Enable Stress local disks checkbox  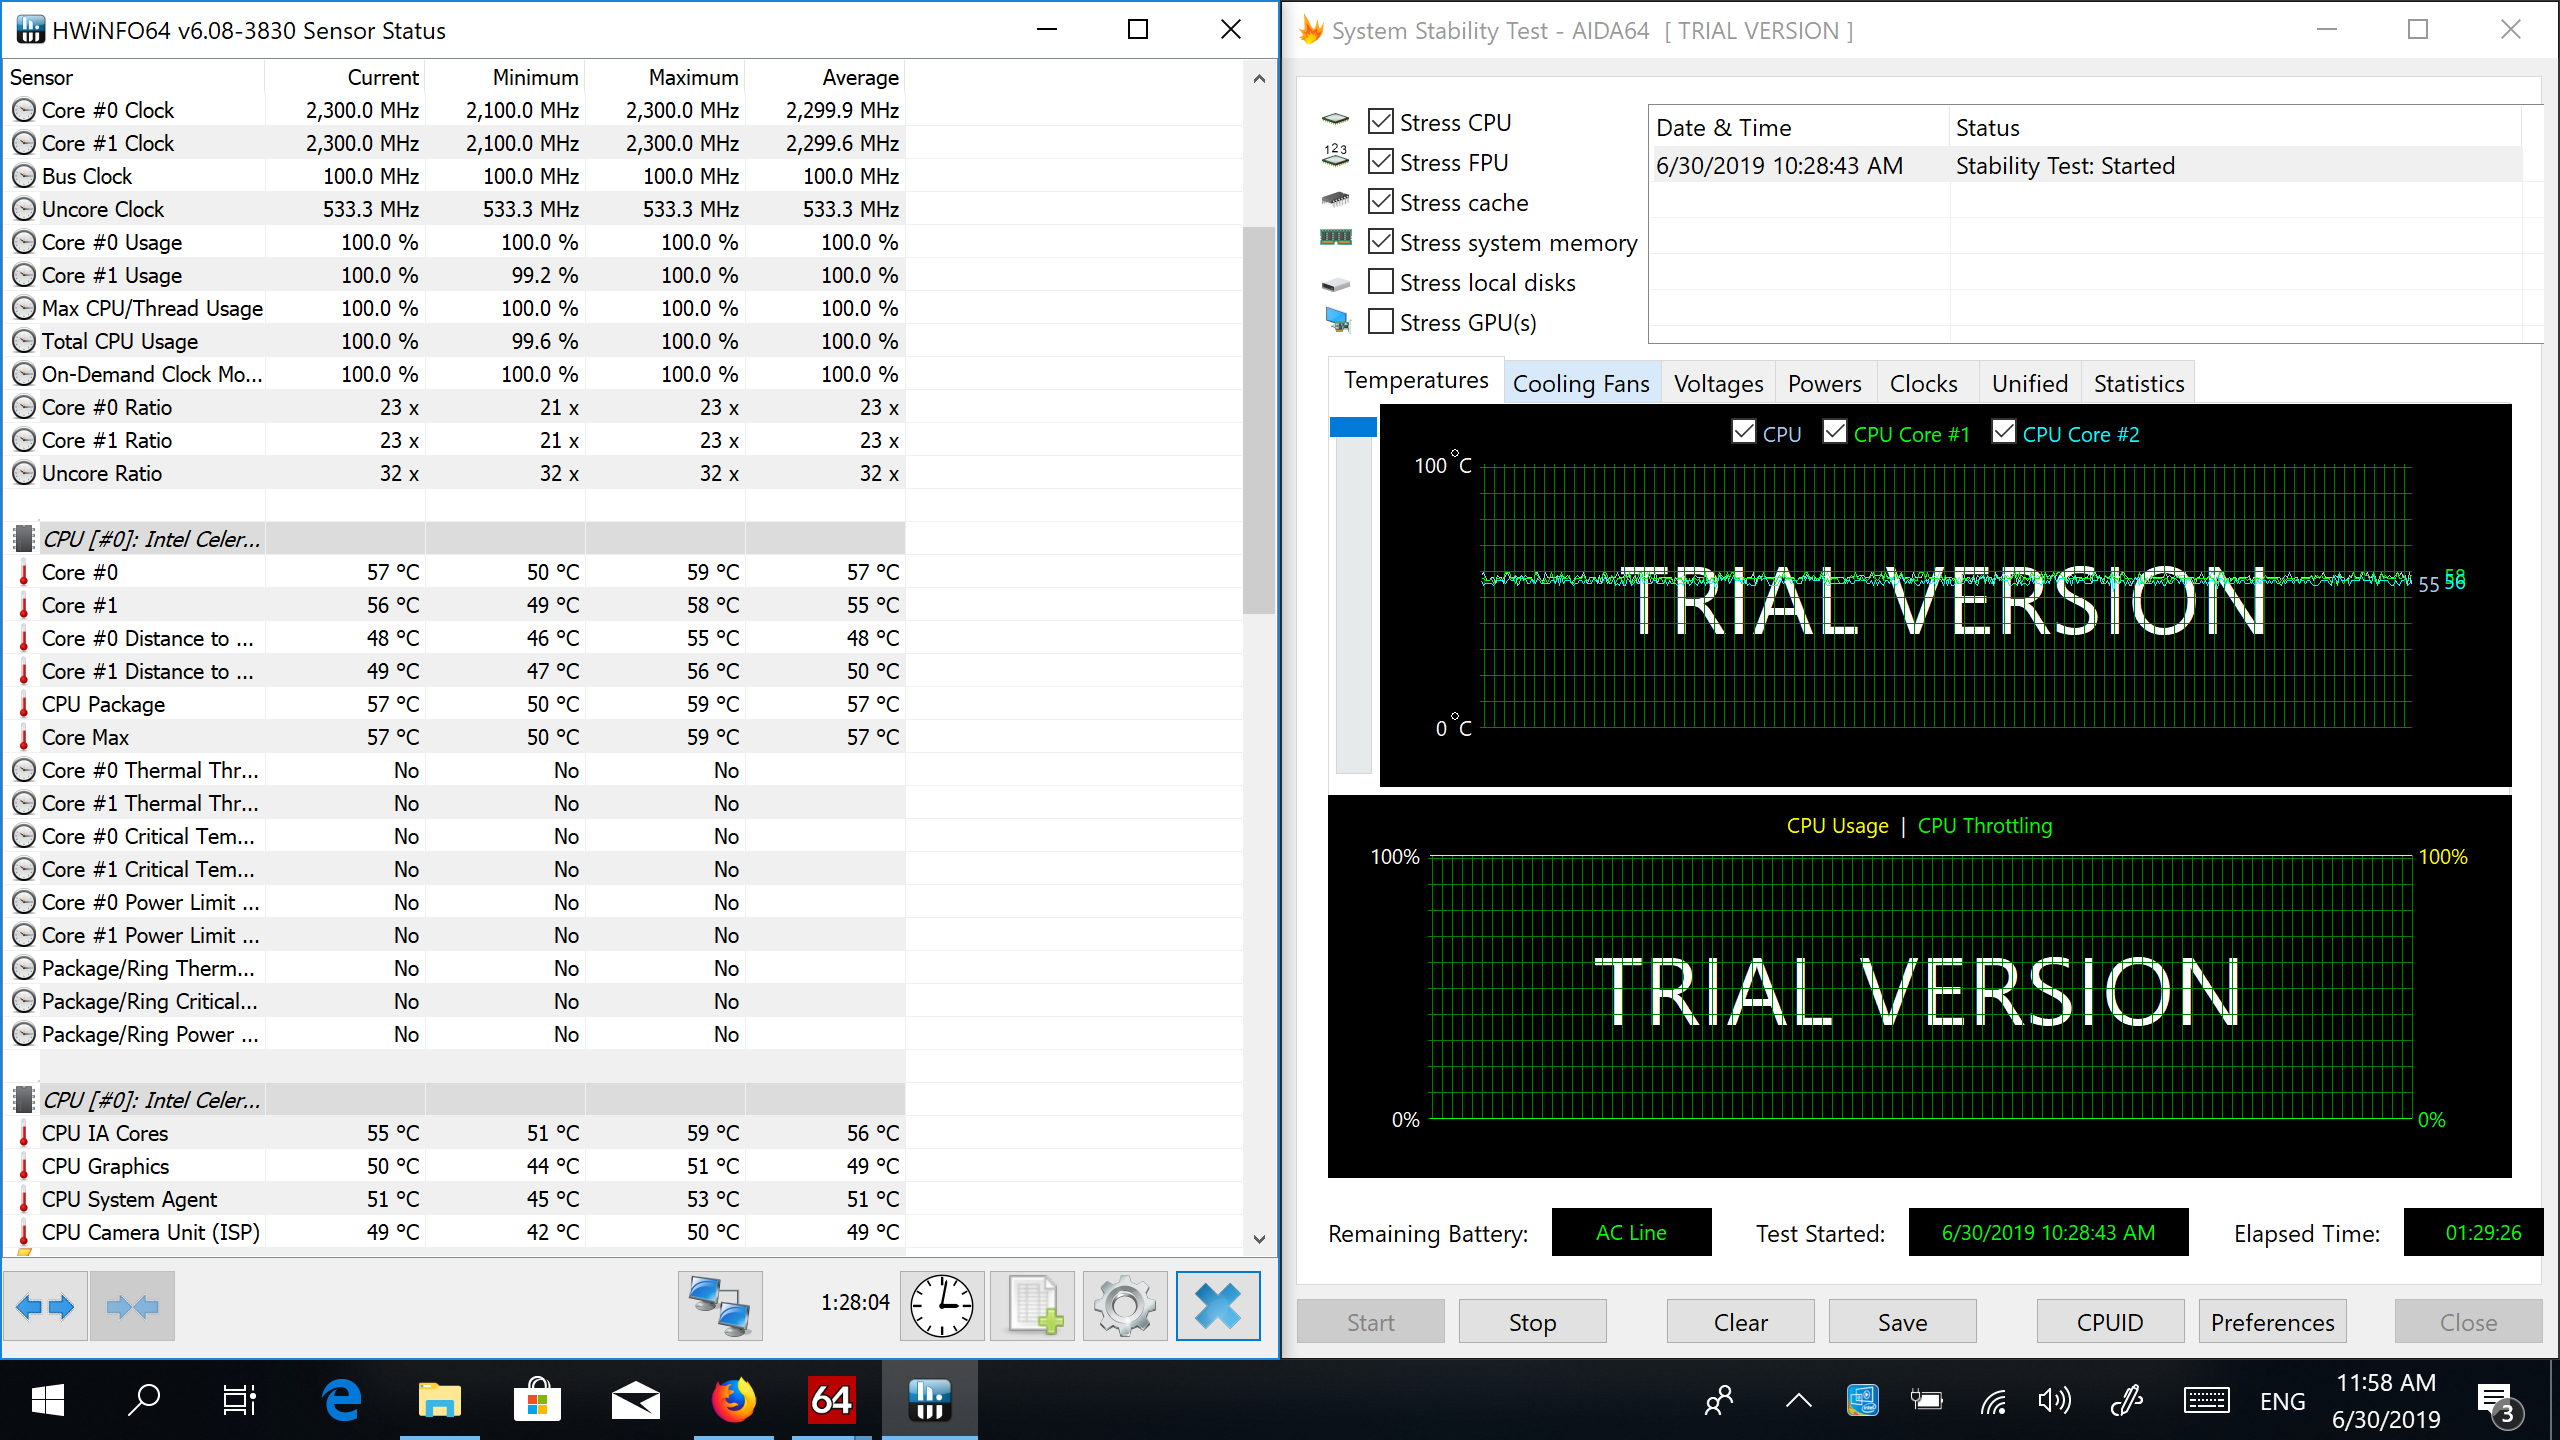tap(1381, 282)
